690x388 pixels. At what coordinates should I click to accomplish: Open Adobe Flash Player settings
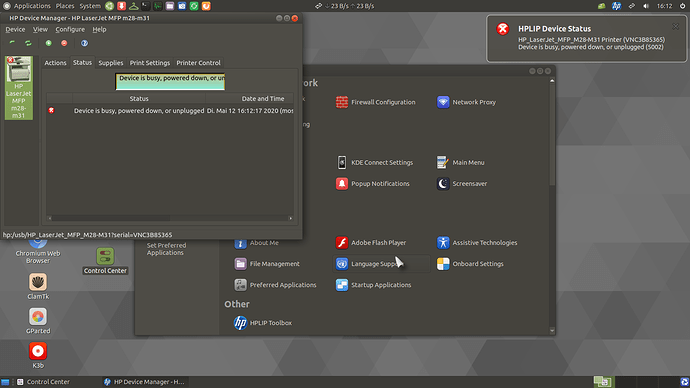[x=371, y=242]
